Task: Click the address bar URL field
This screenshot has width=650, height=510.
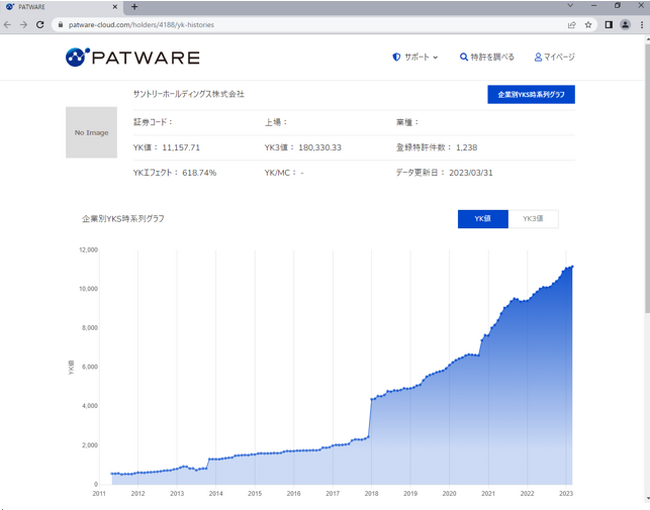Action: pyautogui.click(x=300, y=24)
